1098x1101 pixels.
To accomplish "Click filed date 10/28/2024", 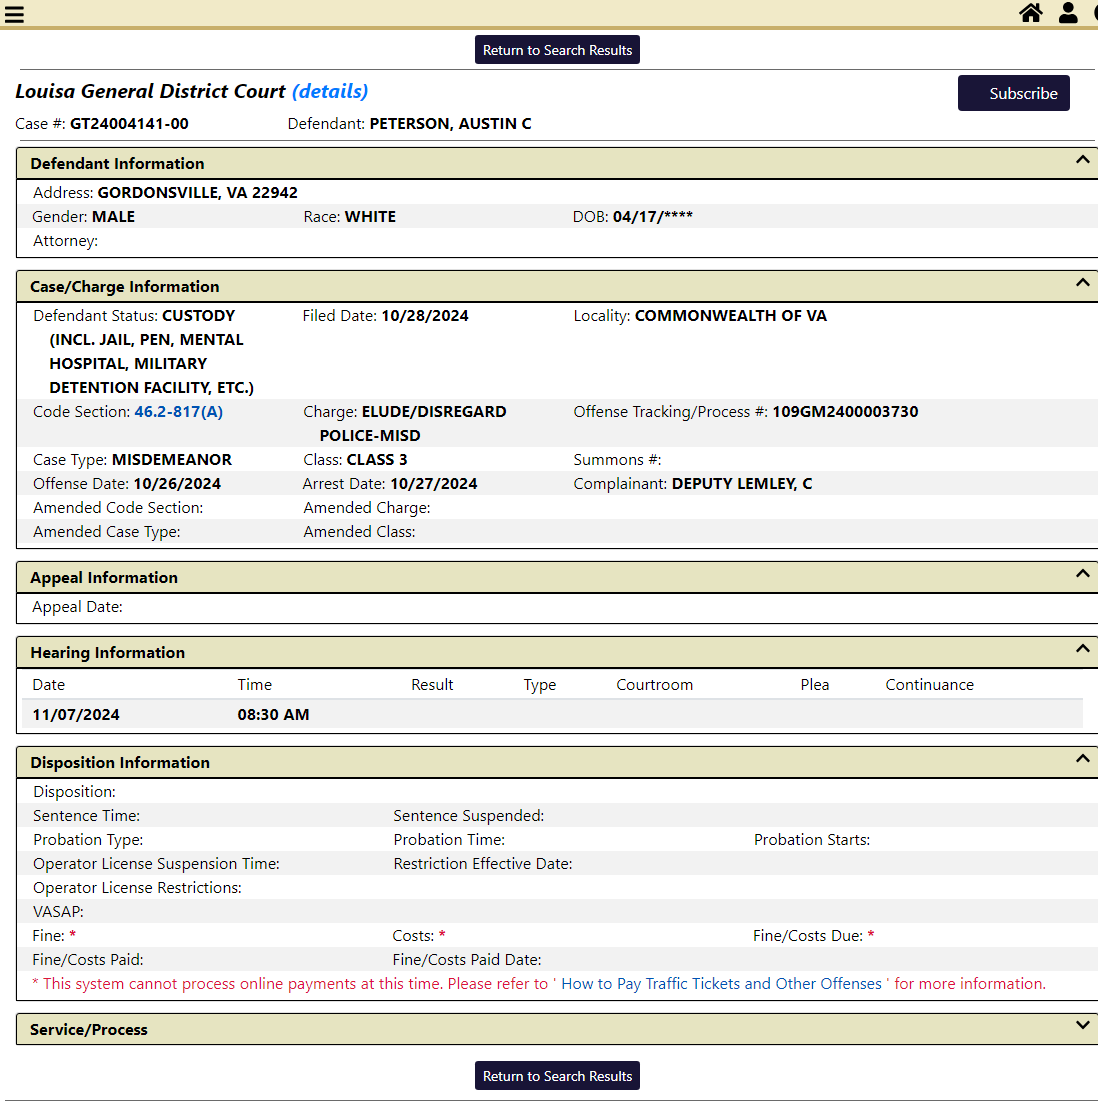I will tap(425, 316).
